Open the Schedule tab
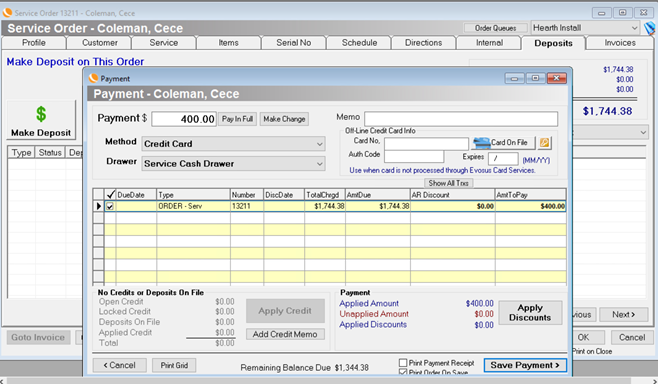 (359, 43)
